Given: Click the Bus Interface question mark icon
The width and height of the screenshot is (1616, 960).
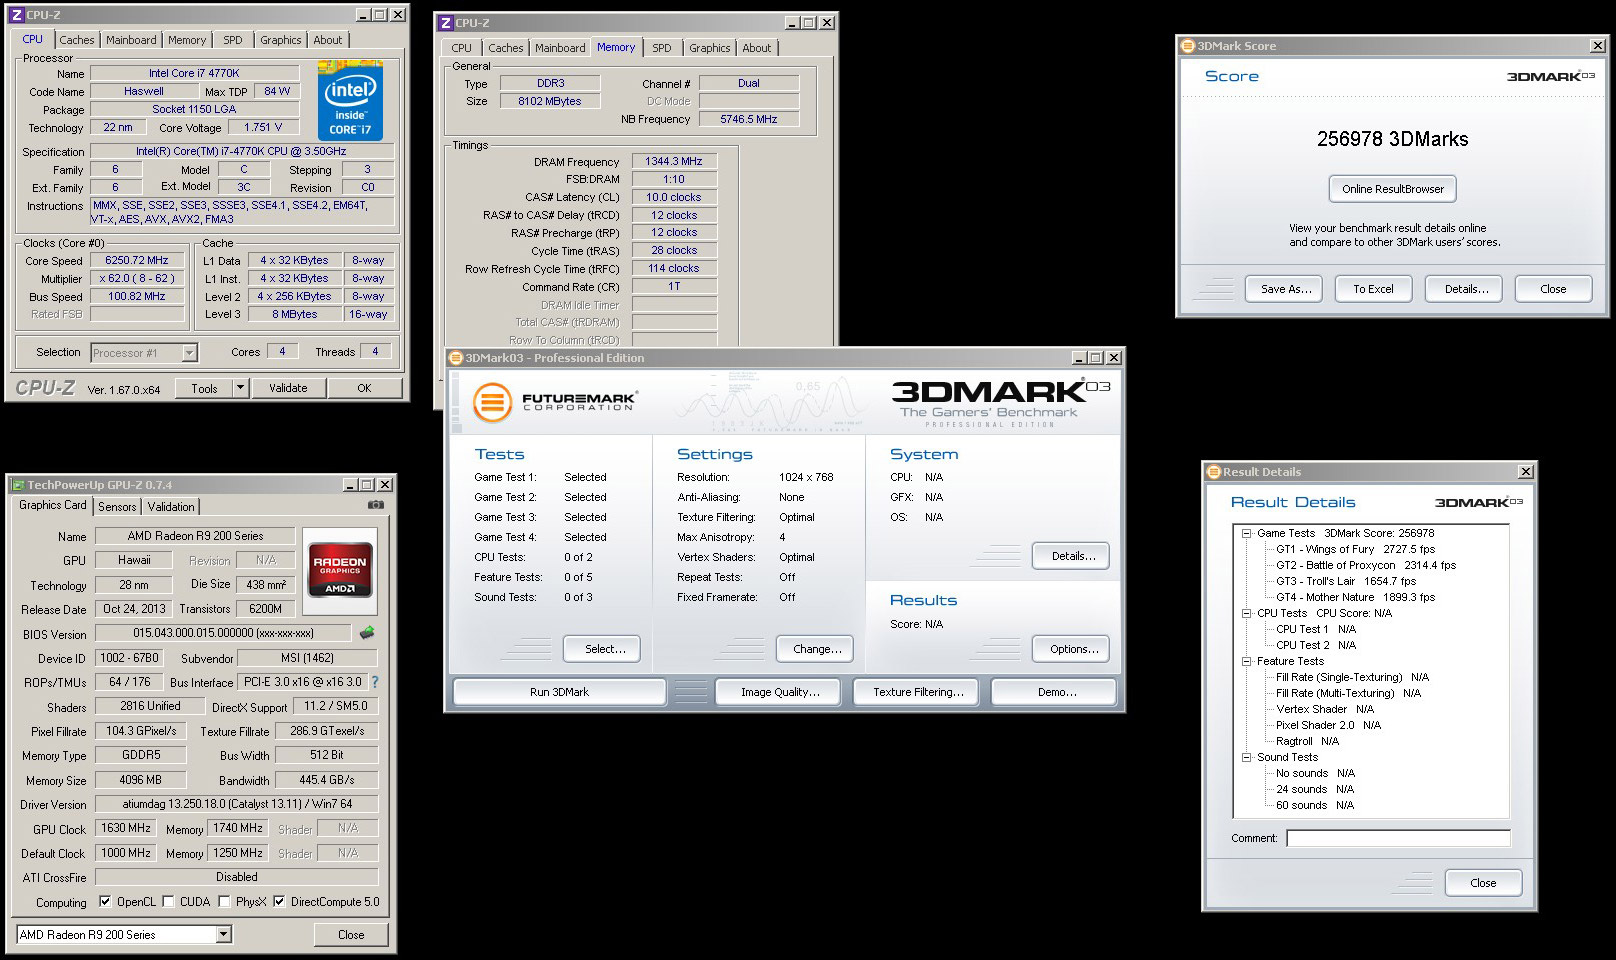Looking at the screenshot, I should (375, 682).
